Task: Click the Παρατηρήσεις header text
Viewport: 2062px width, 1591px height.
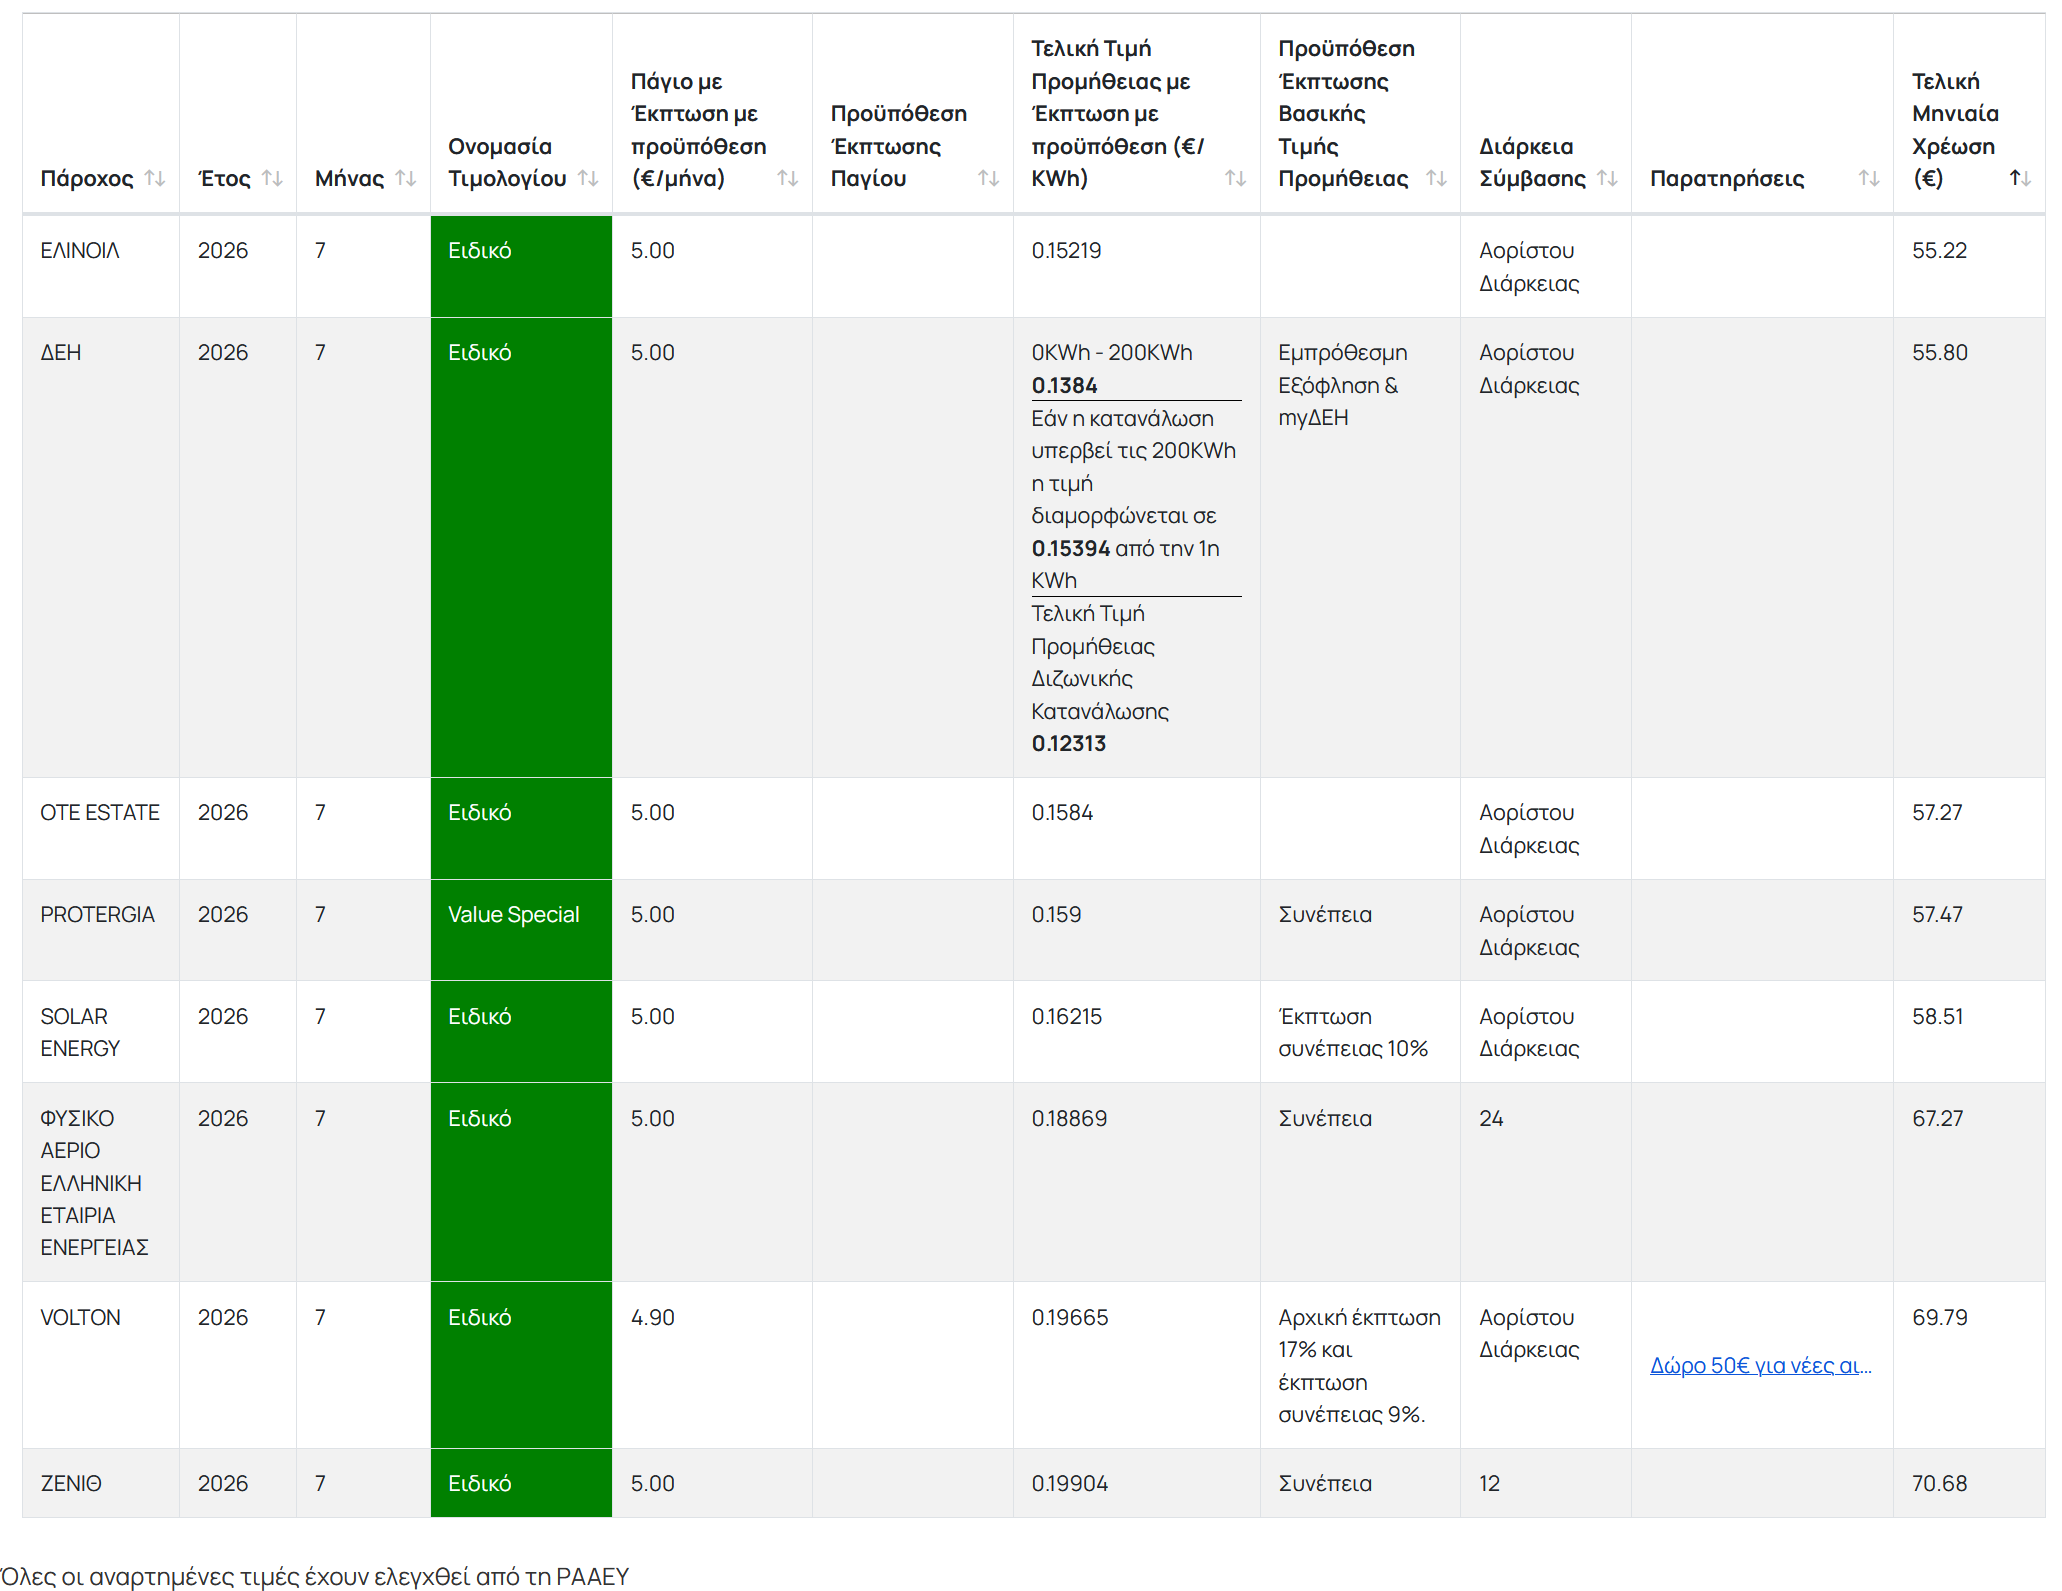Action: point(1727,178)
